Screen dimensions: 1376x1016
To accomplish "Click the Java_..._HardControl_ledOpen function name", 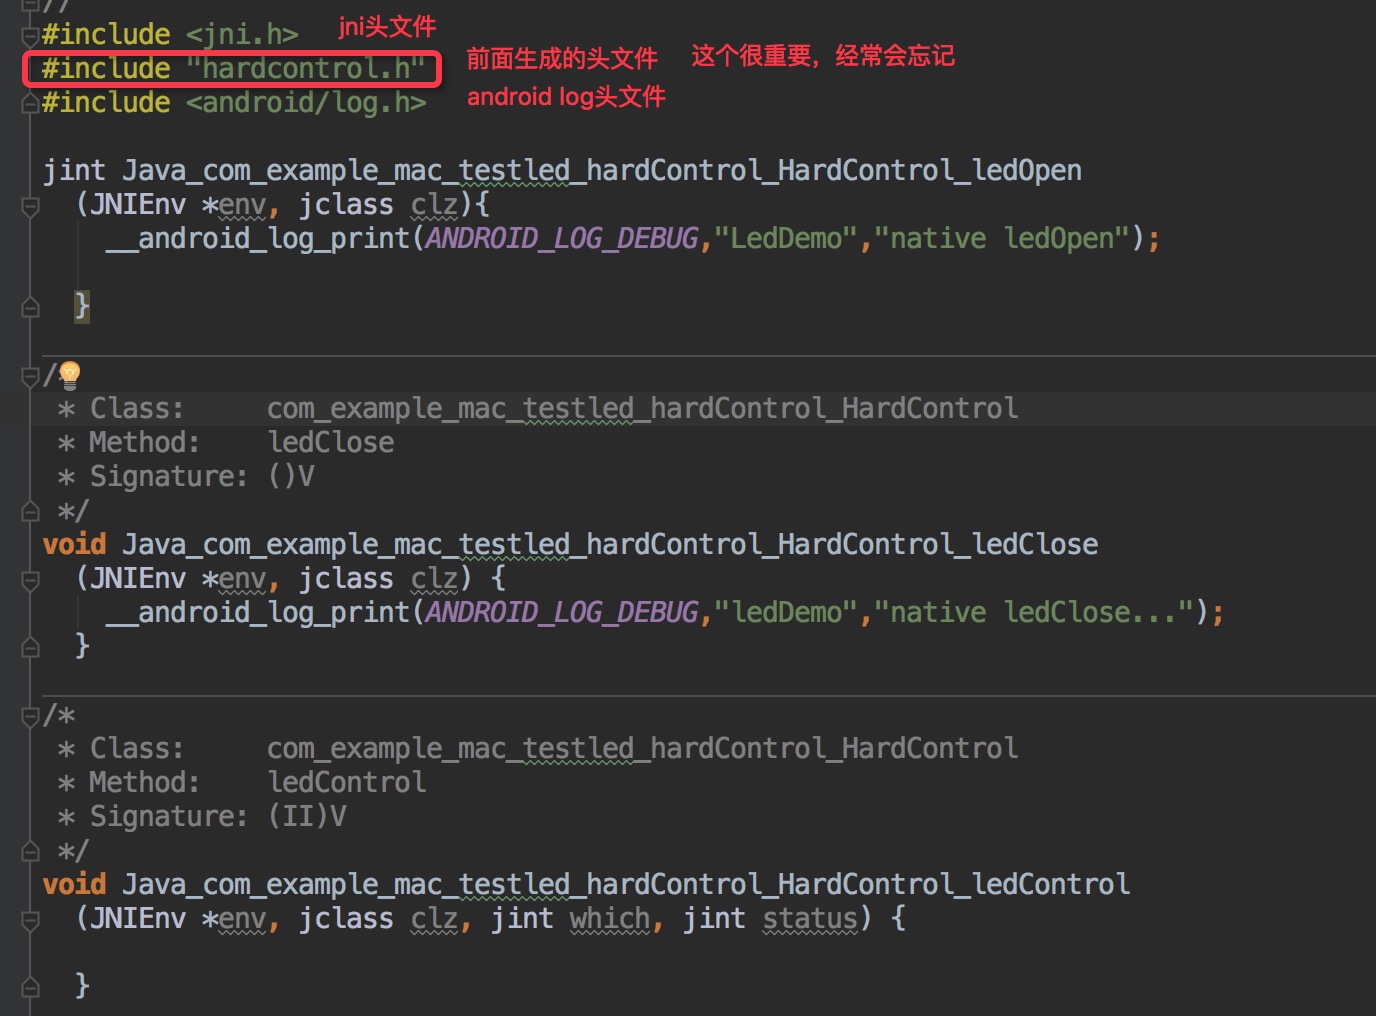I will [602, 171].
